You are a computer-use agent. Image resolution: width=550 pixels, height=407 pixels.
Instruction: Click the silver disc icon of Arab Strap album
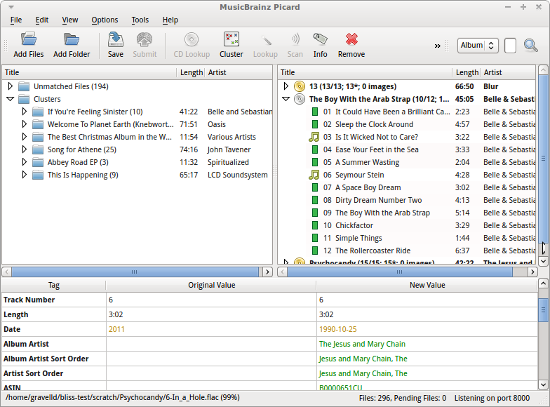coord(299,99)
